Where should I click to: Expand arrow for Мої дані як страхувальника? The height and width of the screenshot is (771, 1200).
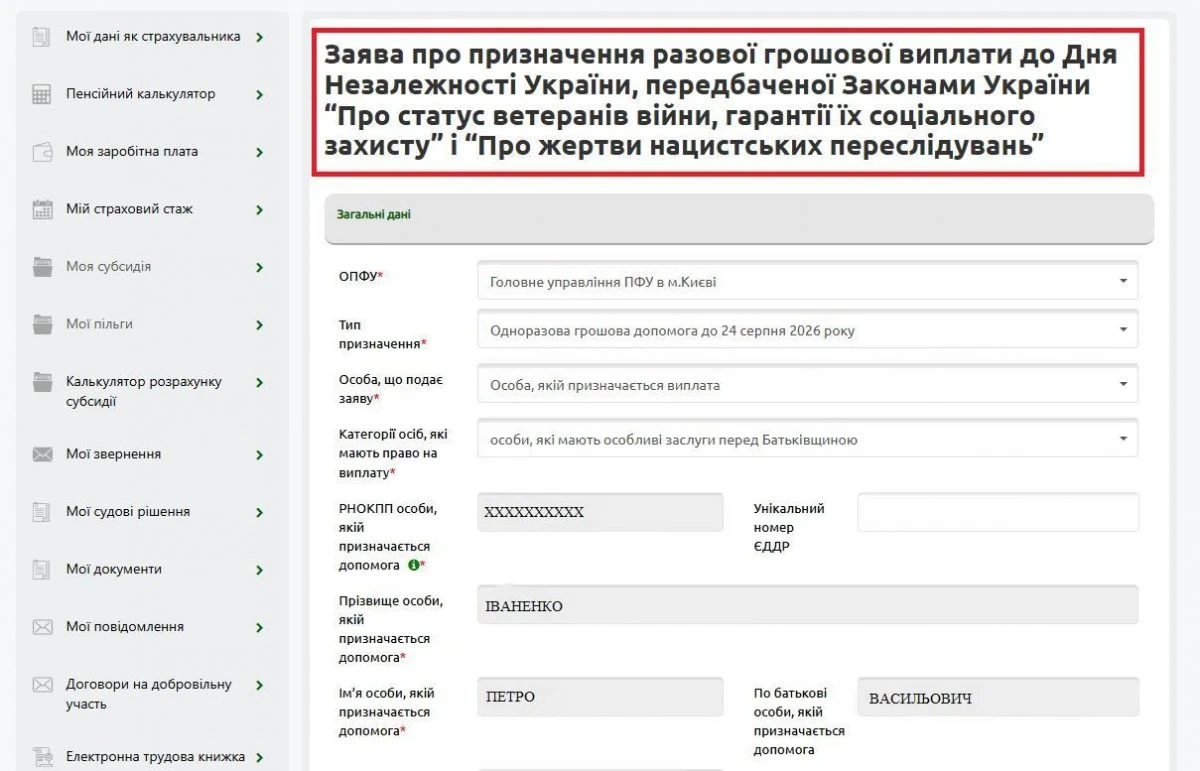click(x=260, y=37)
